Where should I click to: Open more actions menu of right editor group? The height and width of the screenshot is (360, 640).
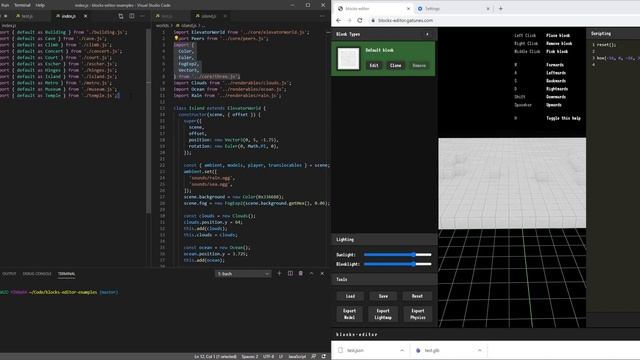322,16
